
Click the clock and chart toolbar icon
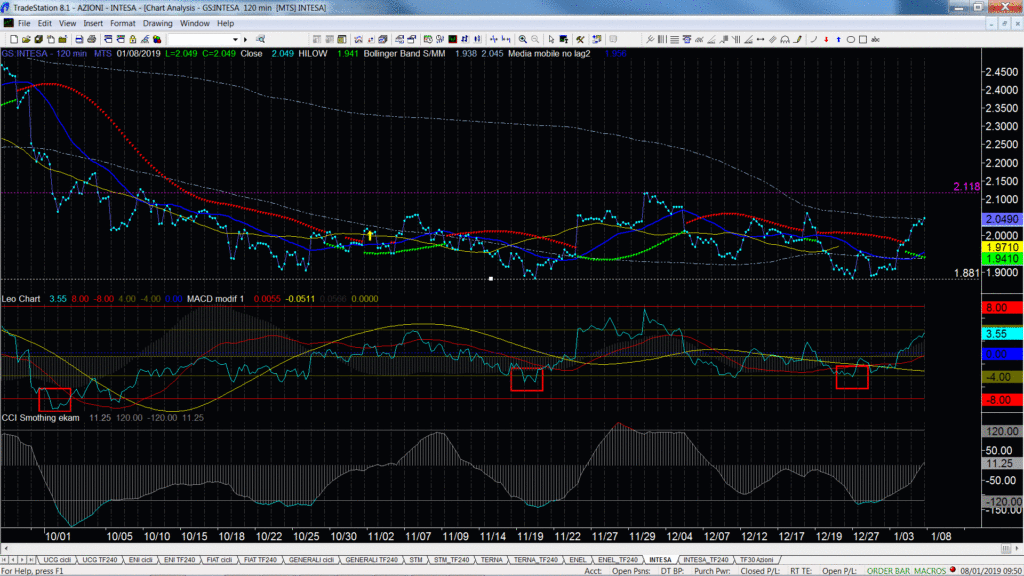click(428, 39)
